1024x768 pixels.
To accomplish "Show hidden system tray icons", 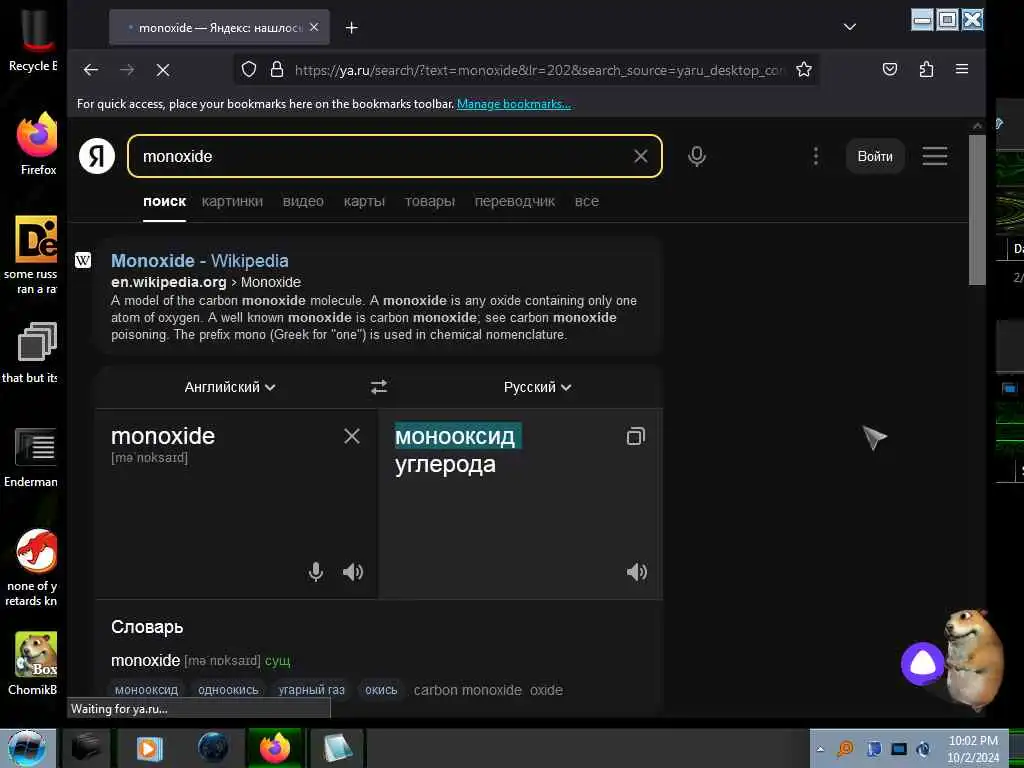I will point(820,749).
